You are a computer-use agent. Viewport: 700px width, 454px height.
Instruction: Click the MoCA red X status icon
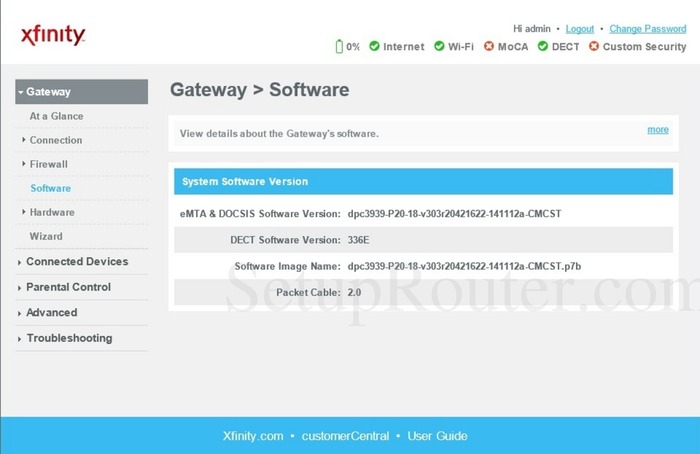tap(489, 46)
